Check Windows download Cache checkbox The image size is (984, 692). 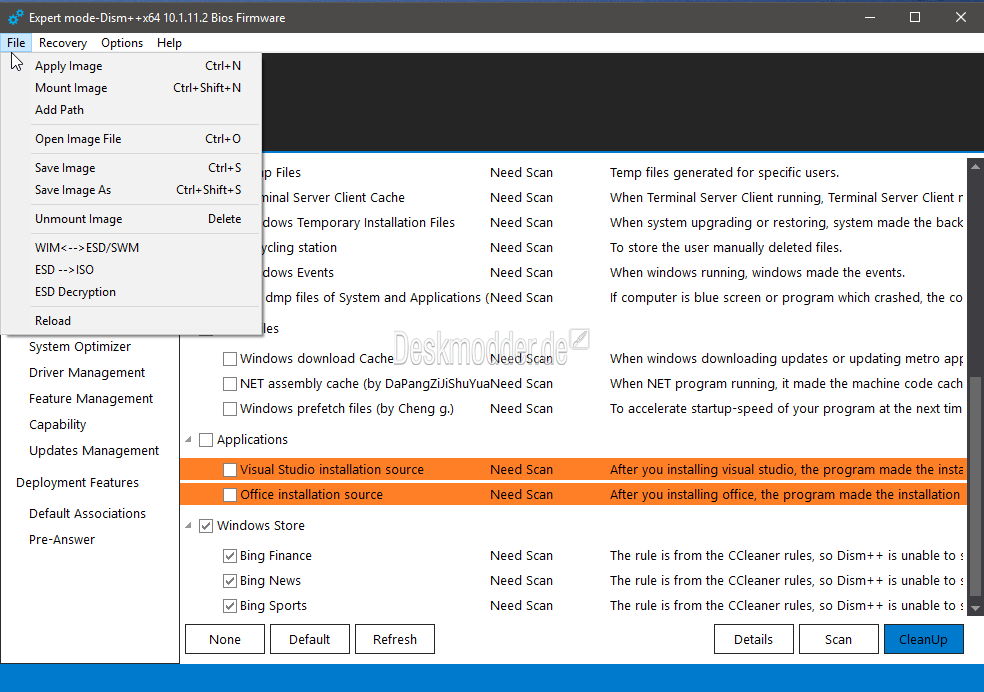coord(230,359)
